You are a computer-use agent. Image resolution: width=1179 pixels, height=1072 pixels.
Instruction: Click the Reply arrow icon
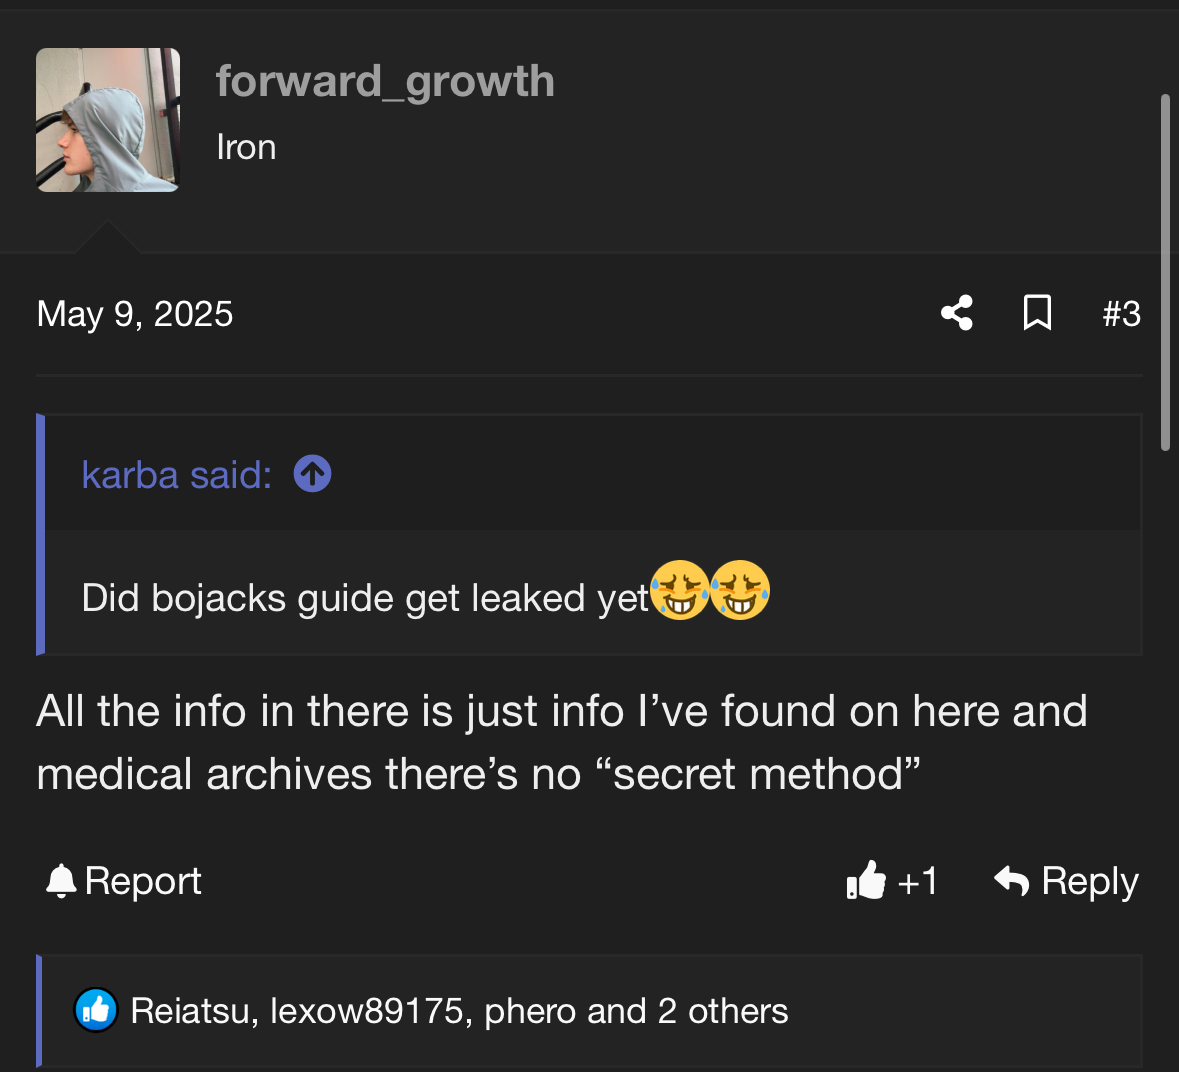[1011, 880]
